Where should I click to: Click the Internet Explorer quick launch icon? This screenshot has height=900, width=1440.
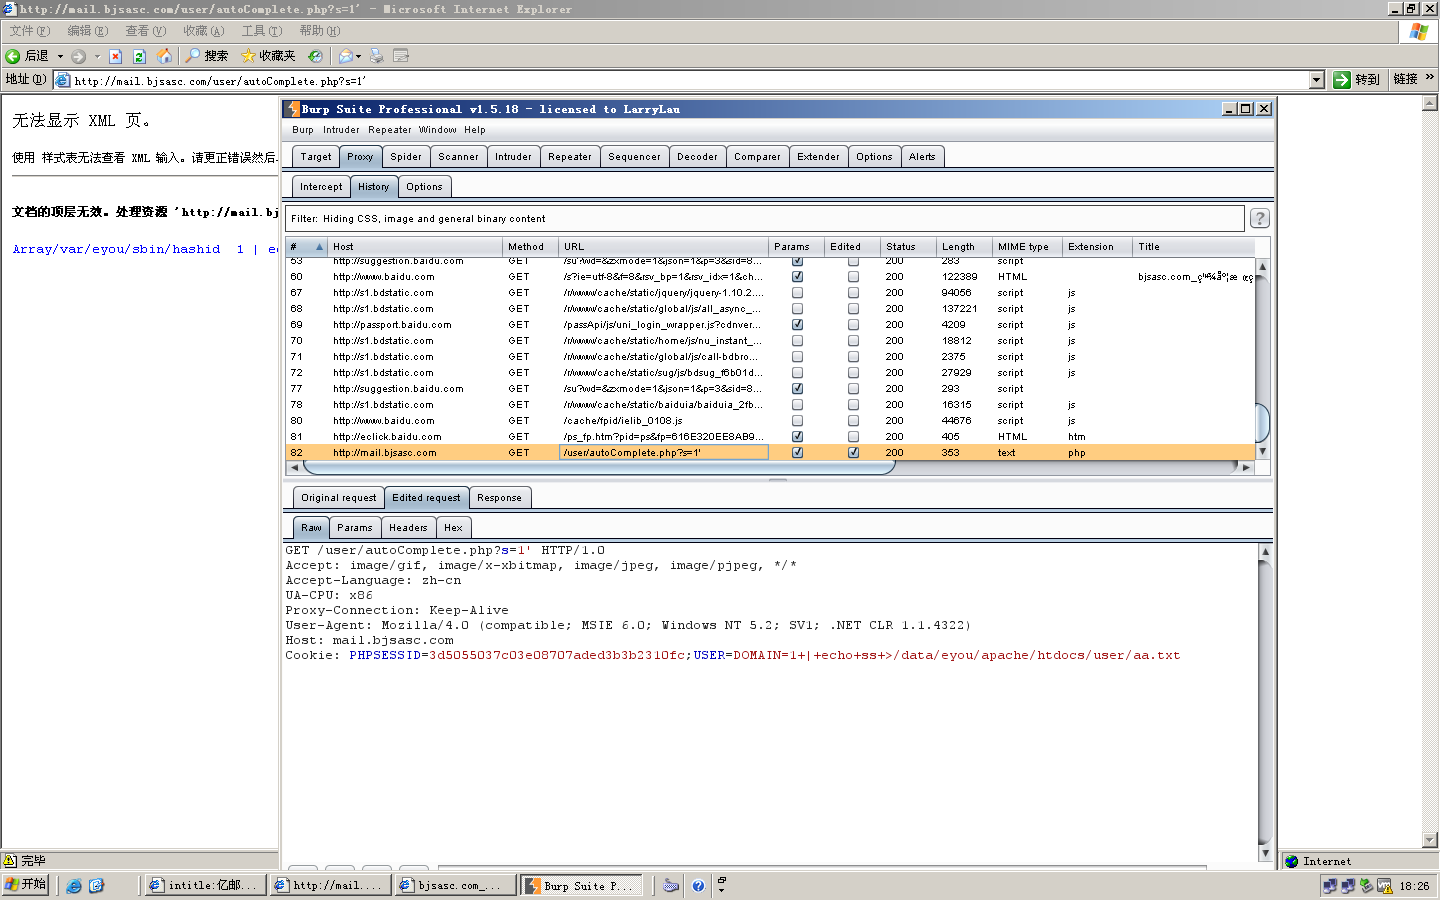tap(74, 885)
